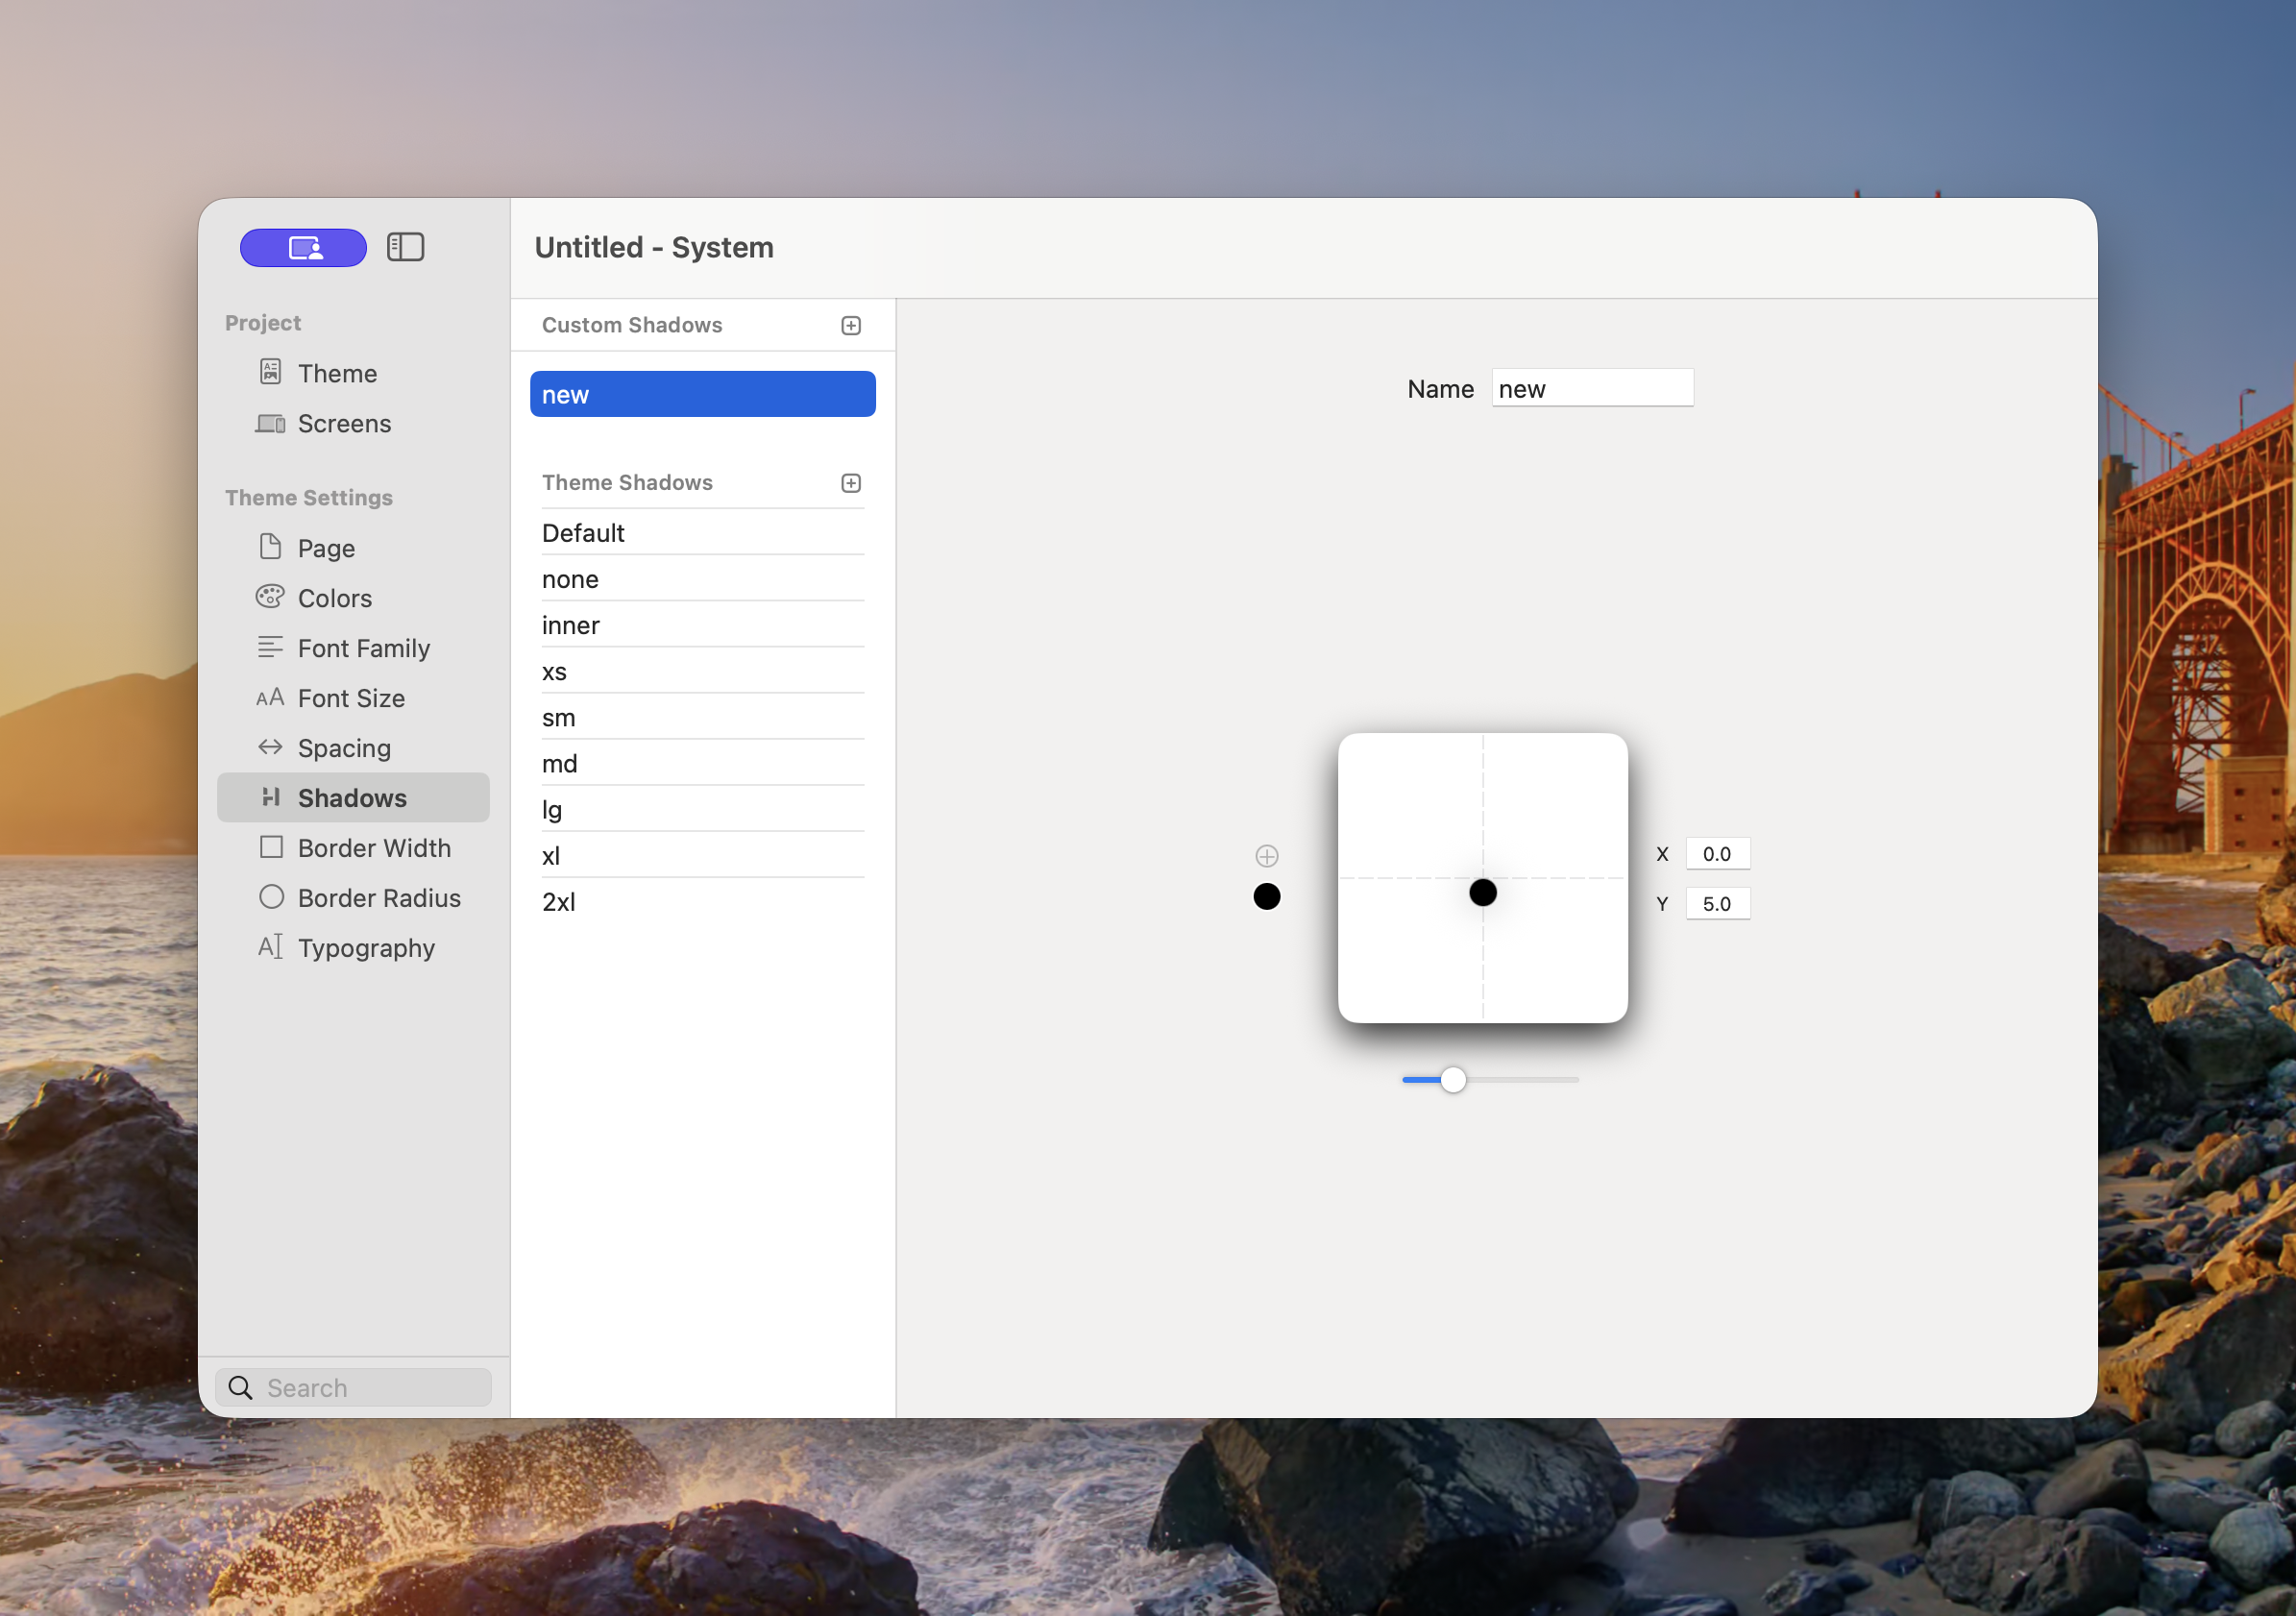
Task: Open Border Width settings
Action: click(x=353, y=847)
